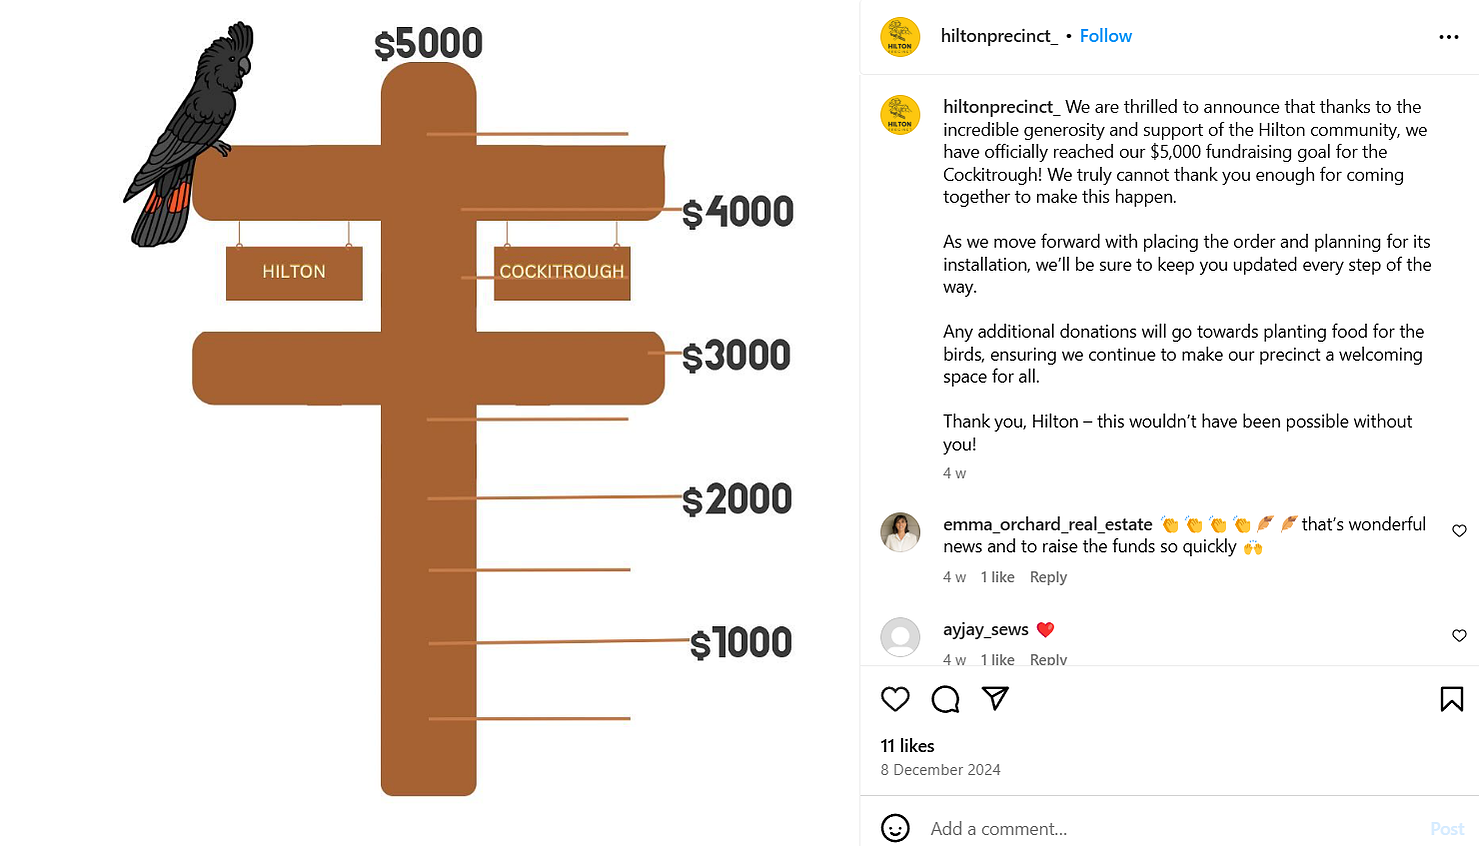Click the 8 December 2024 date

tap(940, 770)
